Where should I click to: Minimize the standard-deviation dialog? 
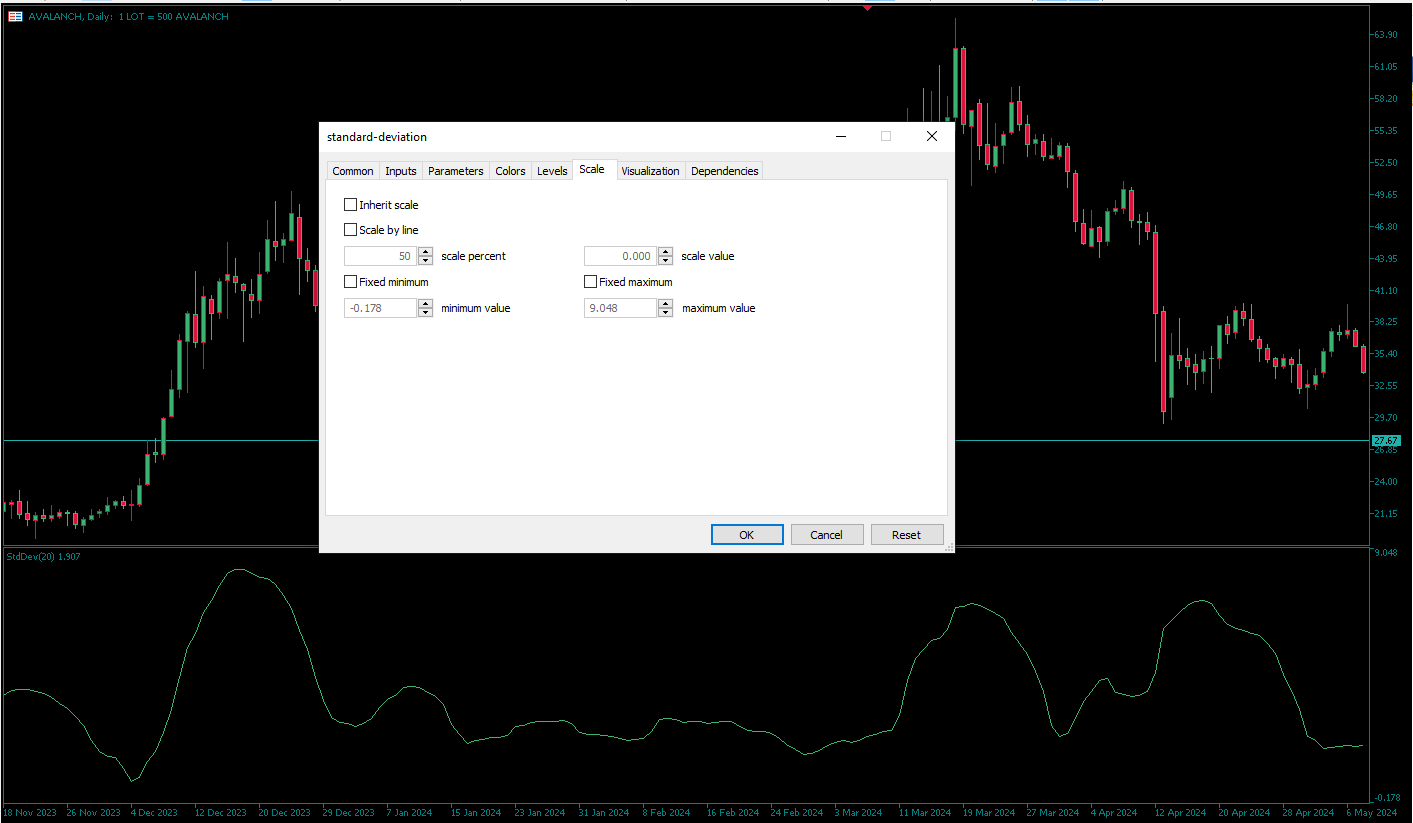pos(840,137)
